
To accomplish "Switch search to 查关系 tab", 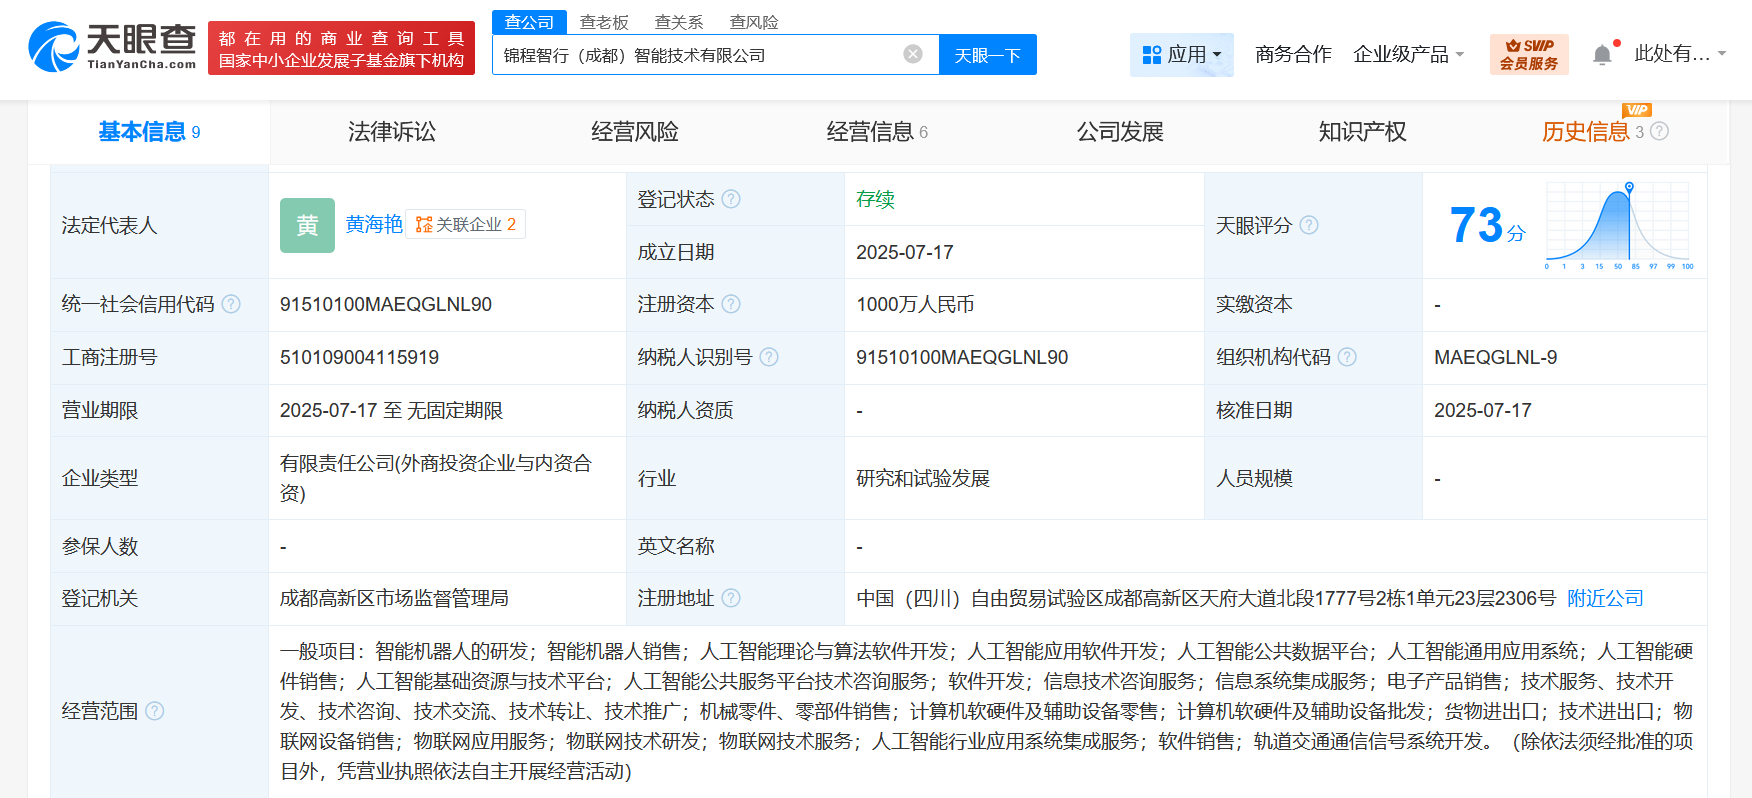I will click(679, 22).
